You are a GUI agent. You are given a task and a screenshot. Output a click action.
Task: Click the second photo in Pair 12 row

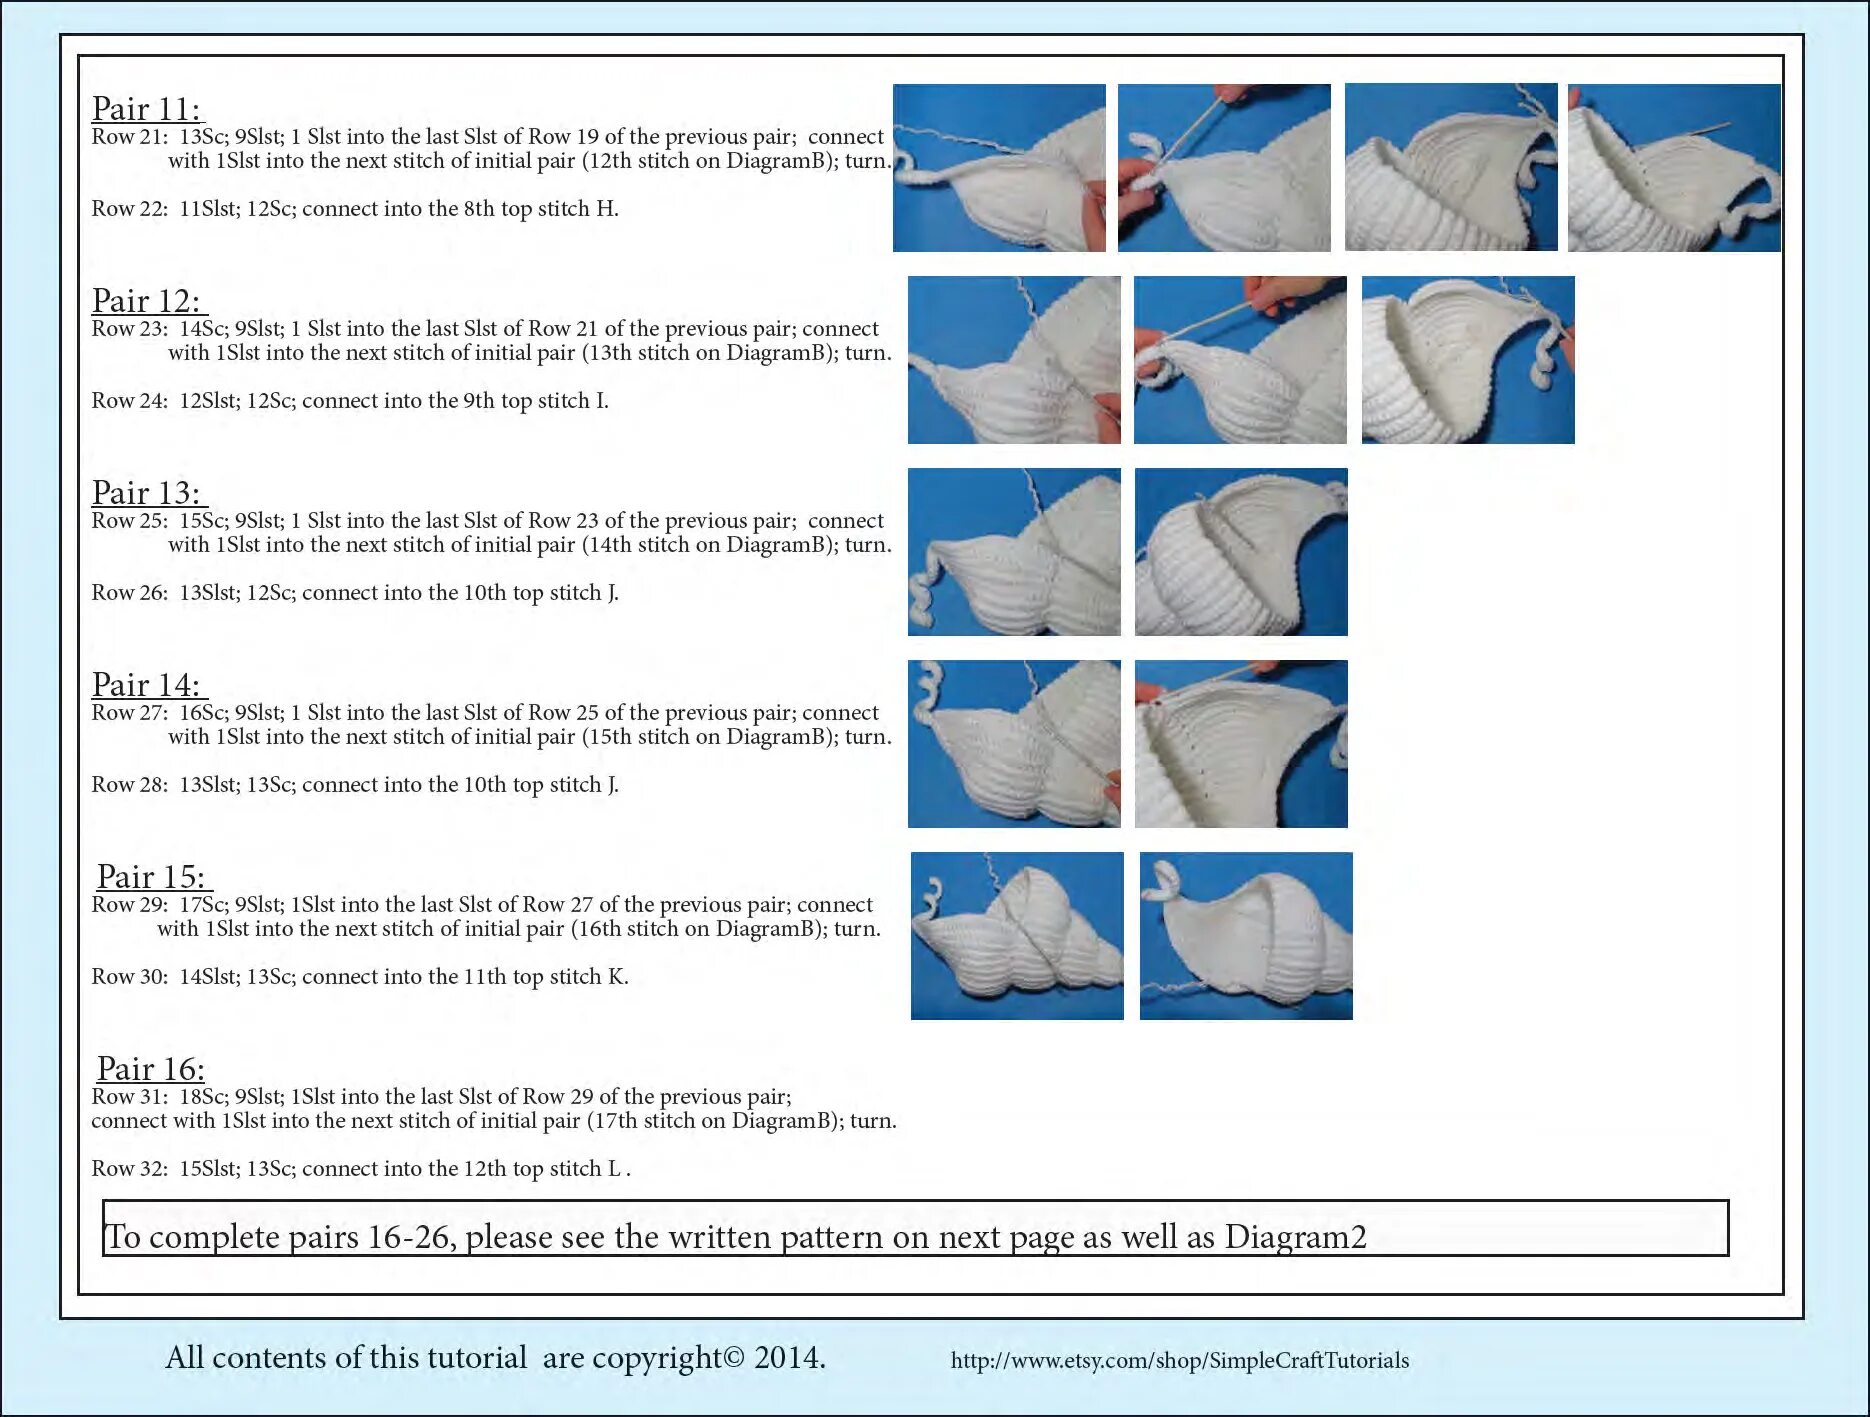pyautogui.click(x=1240, y=360)
